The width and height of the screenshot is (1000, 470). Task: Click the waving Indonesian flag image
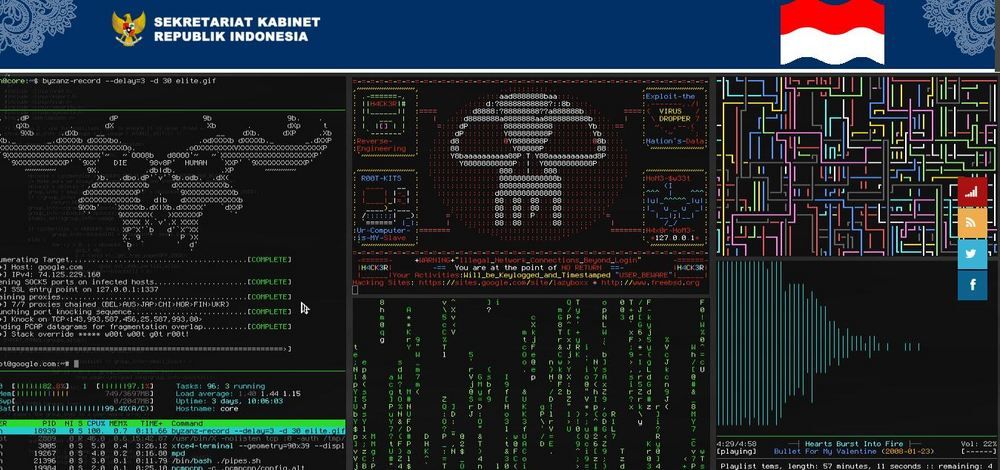pos(832,32)
